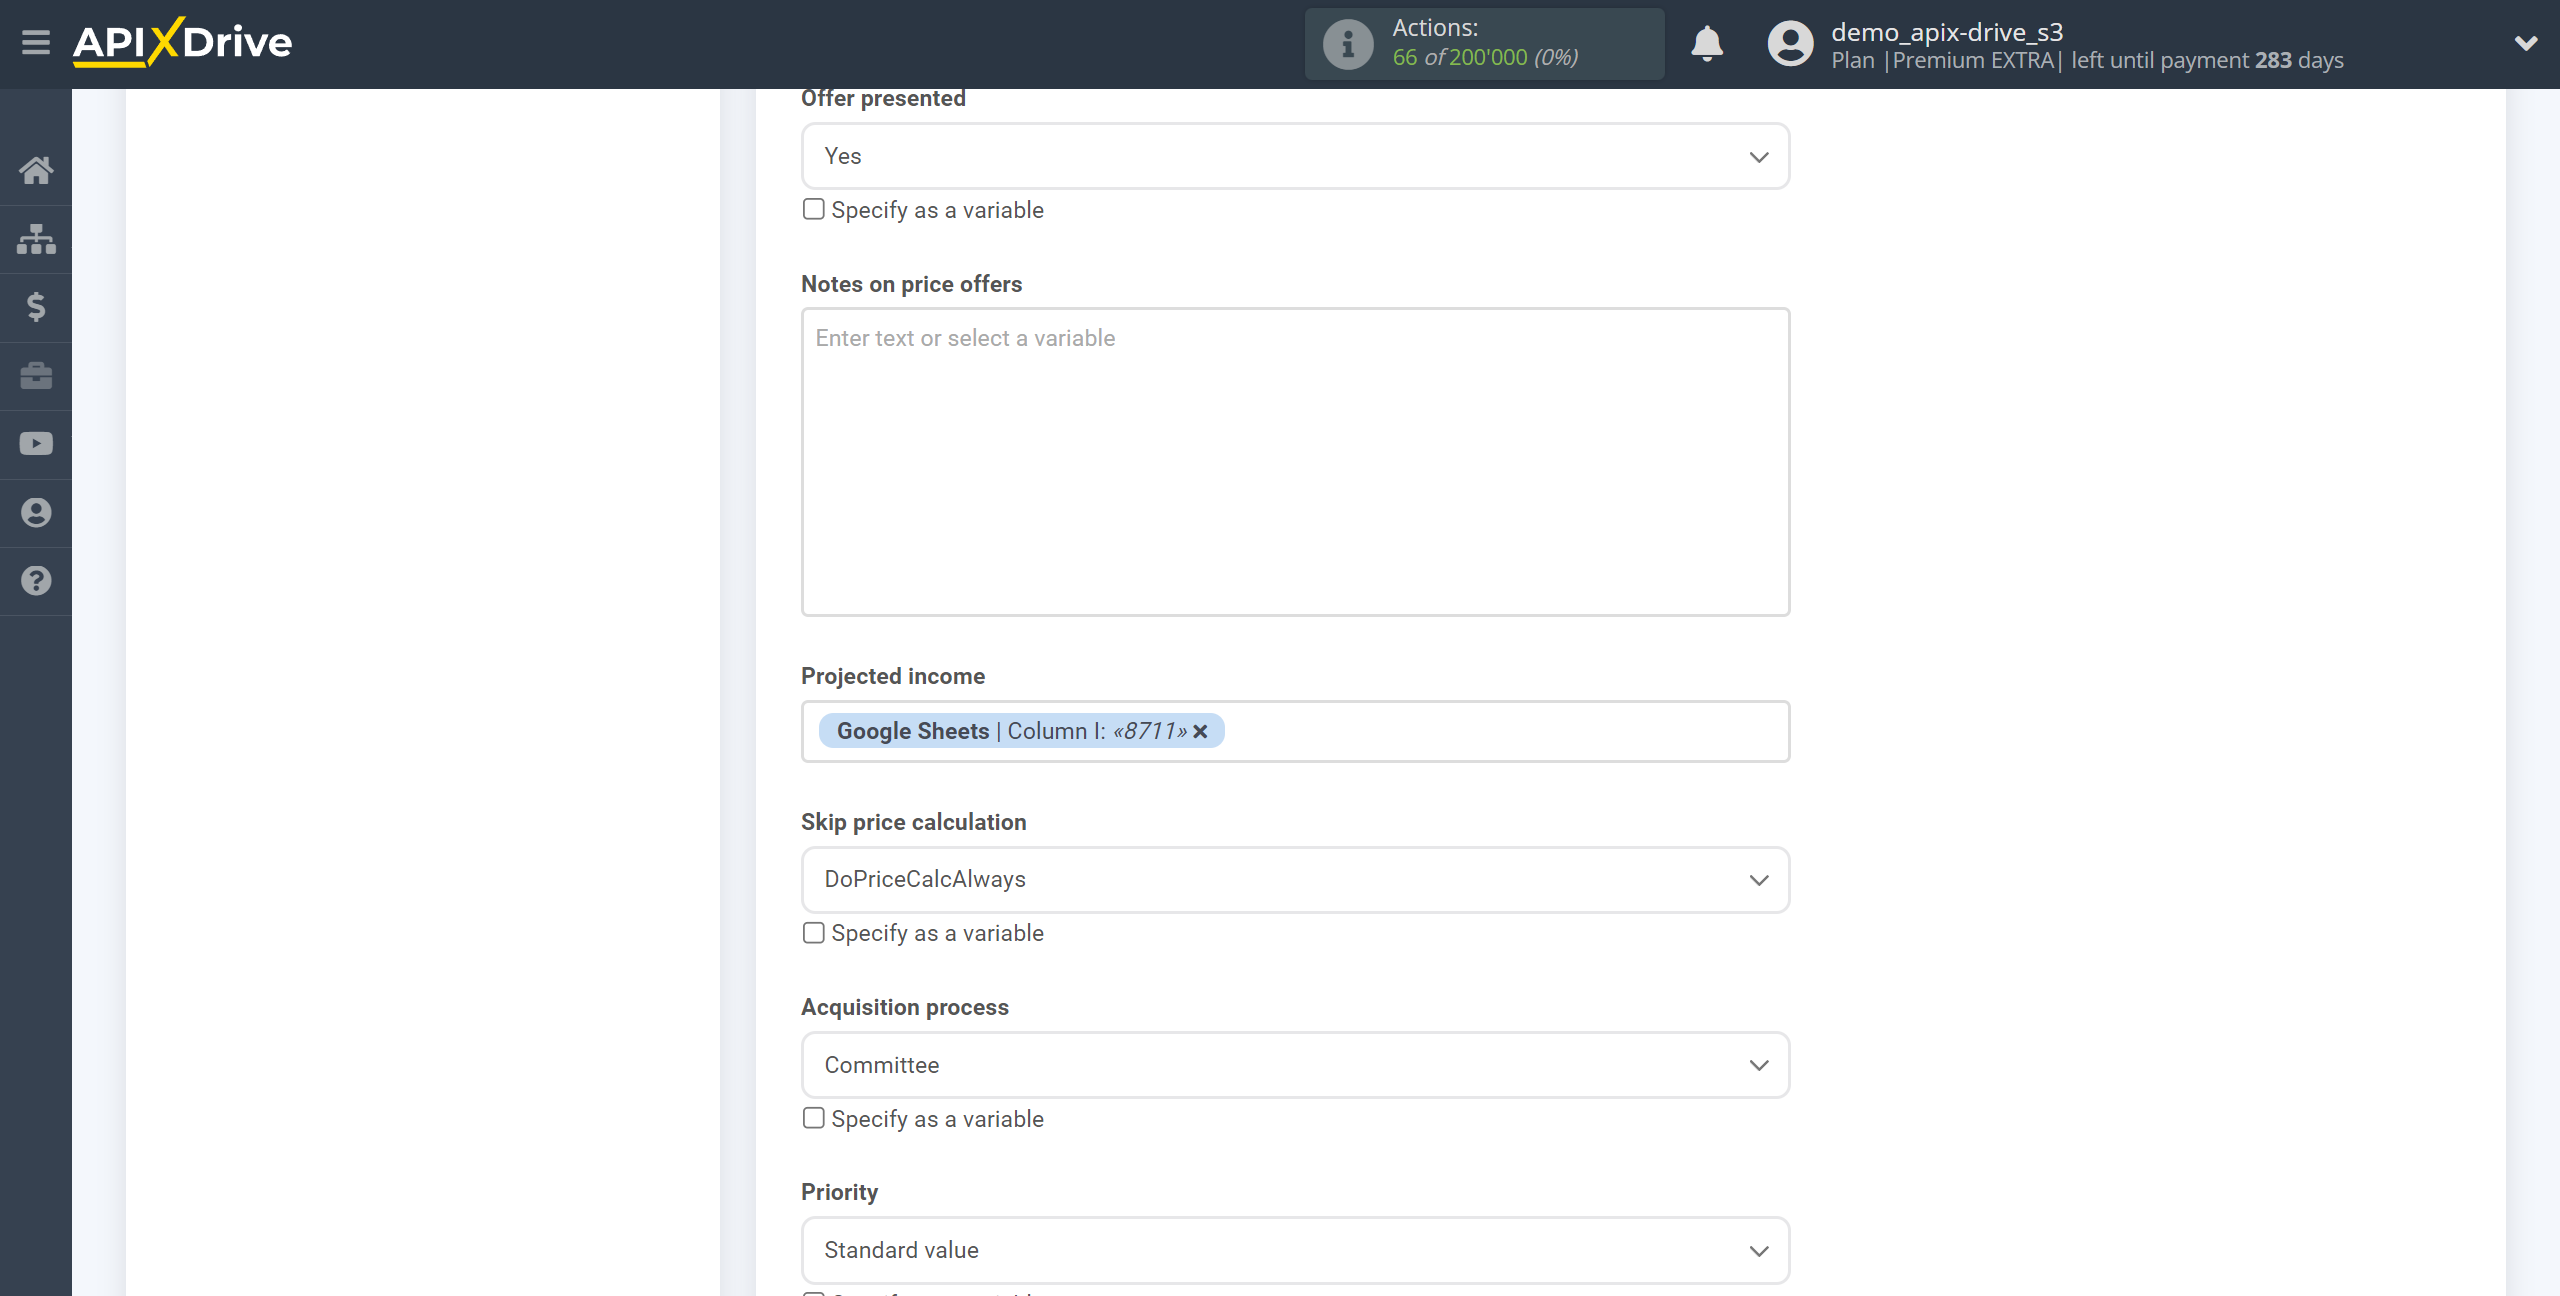The width and height of the screenshot is (2560, 1296).
Task: Open the connections sitemap icon
Action: tap(36, 239)
